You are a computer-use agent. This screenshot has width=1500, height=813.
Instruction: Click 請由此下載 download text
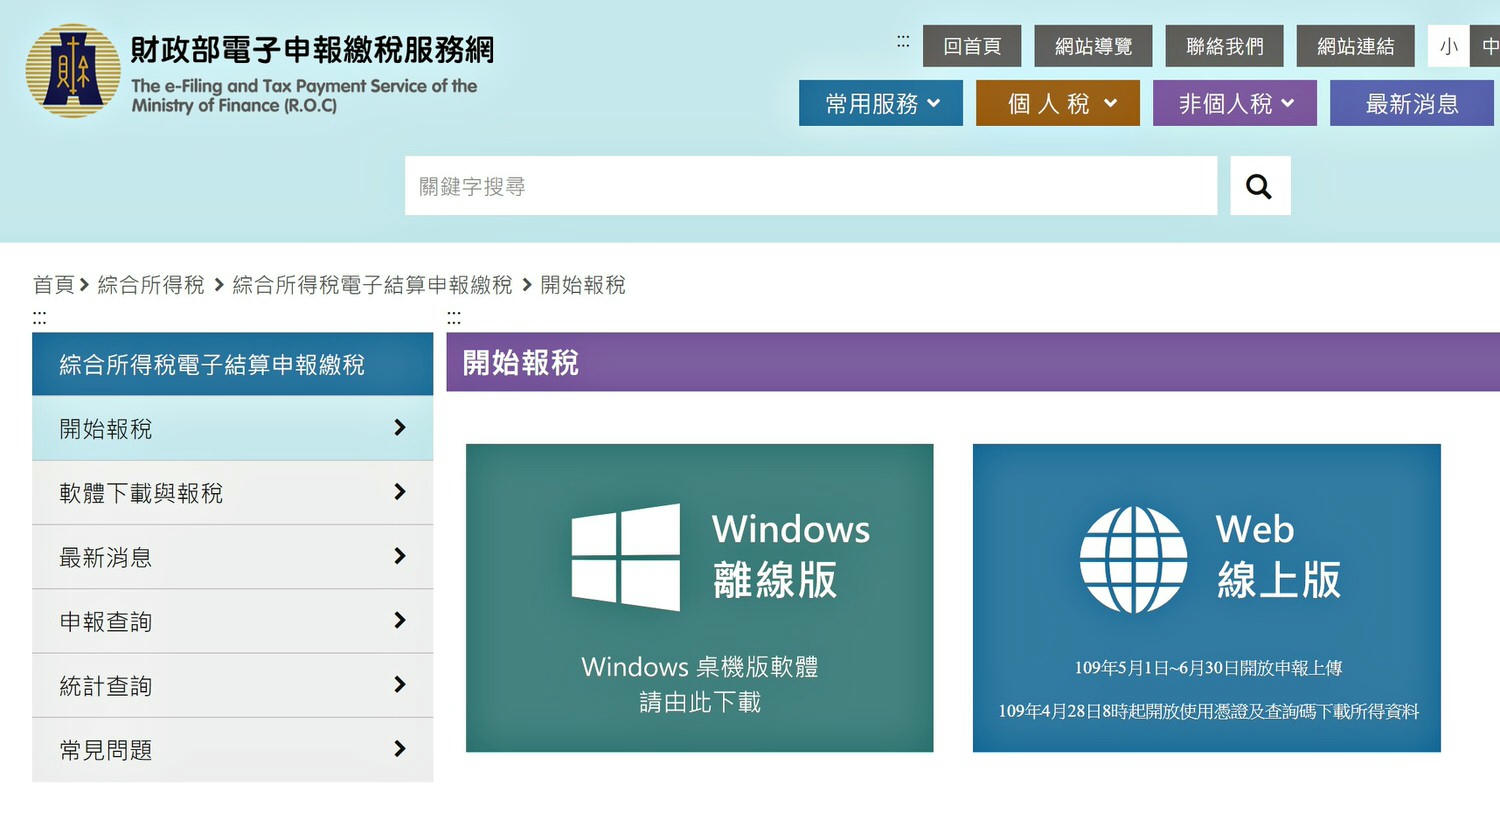pyautogui.click(x=700, y=703)
